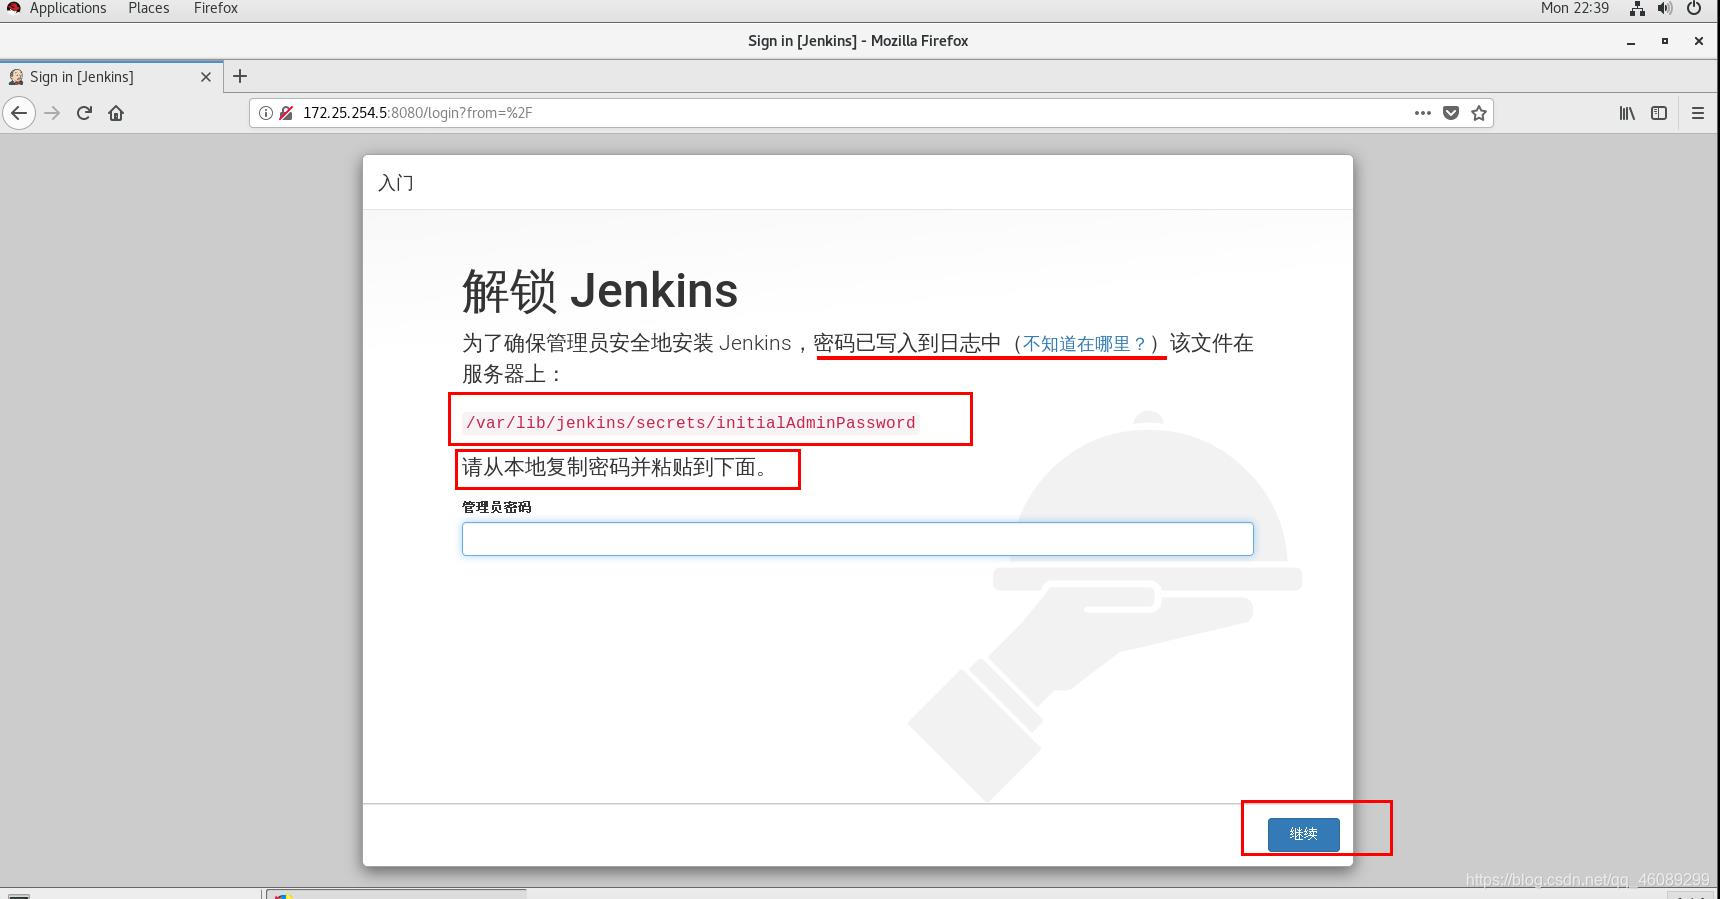The height and width of the screenshot is (899, 1720).
Task: Focus the 管理员密码 input field
Action: click(x=857, y=539)
